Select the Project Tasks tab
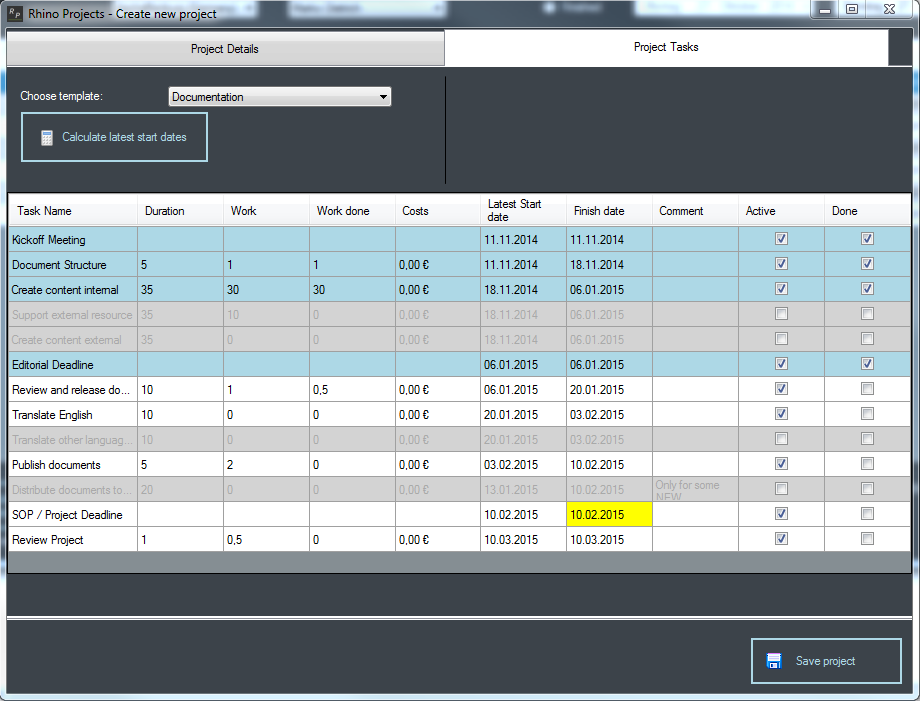Viewport: 920px width, 701px height. (x=666, y=48)
